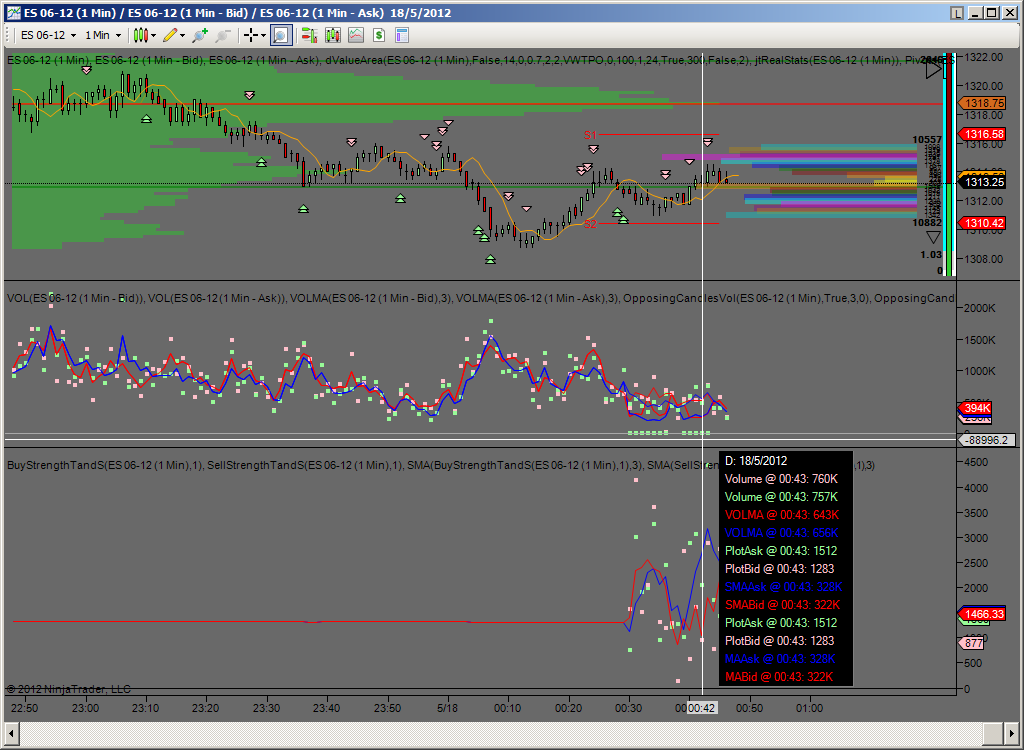Click the zoom out magnifier icon
This screenshot has height=750, width=1024.
pos(223,35)
